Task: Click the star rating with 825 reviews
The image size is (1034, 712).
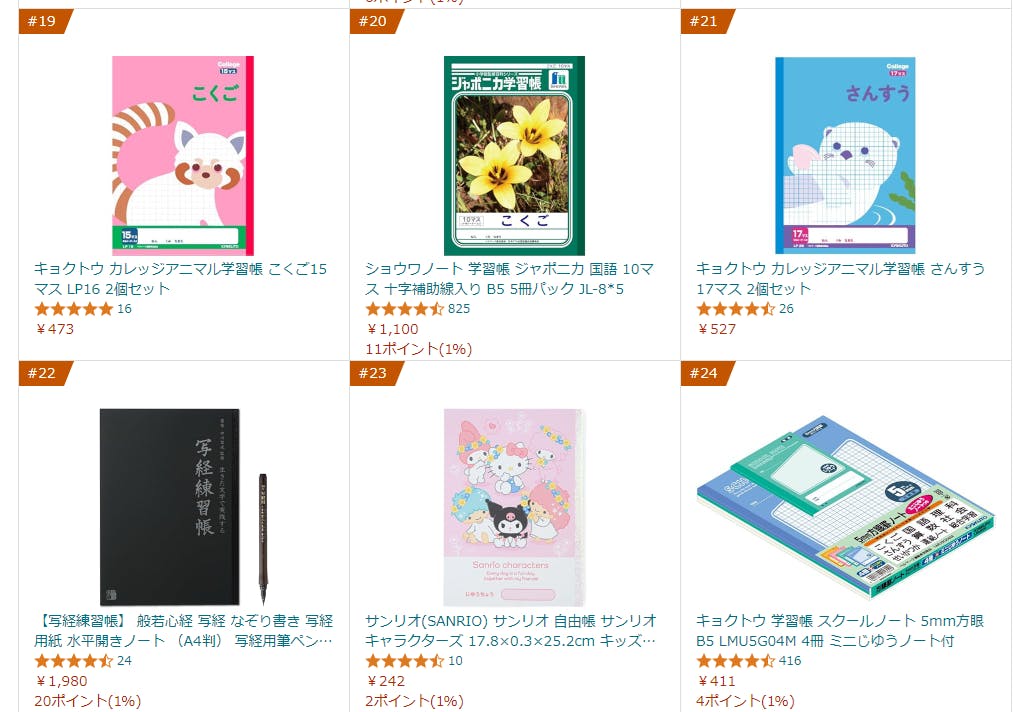Action: point(405,309)
